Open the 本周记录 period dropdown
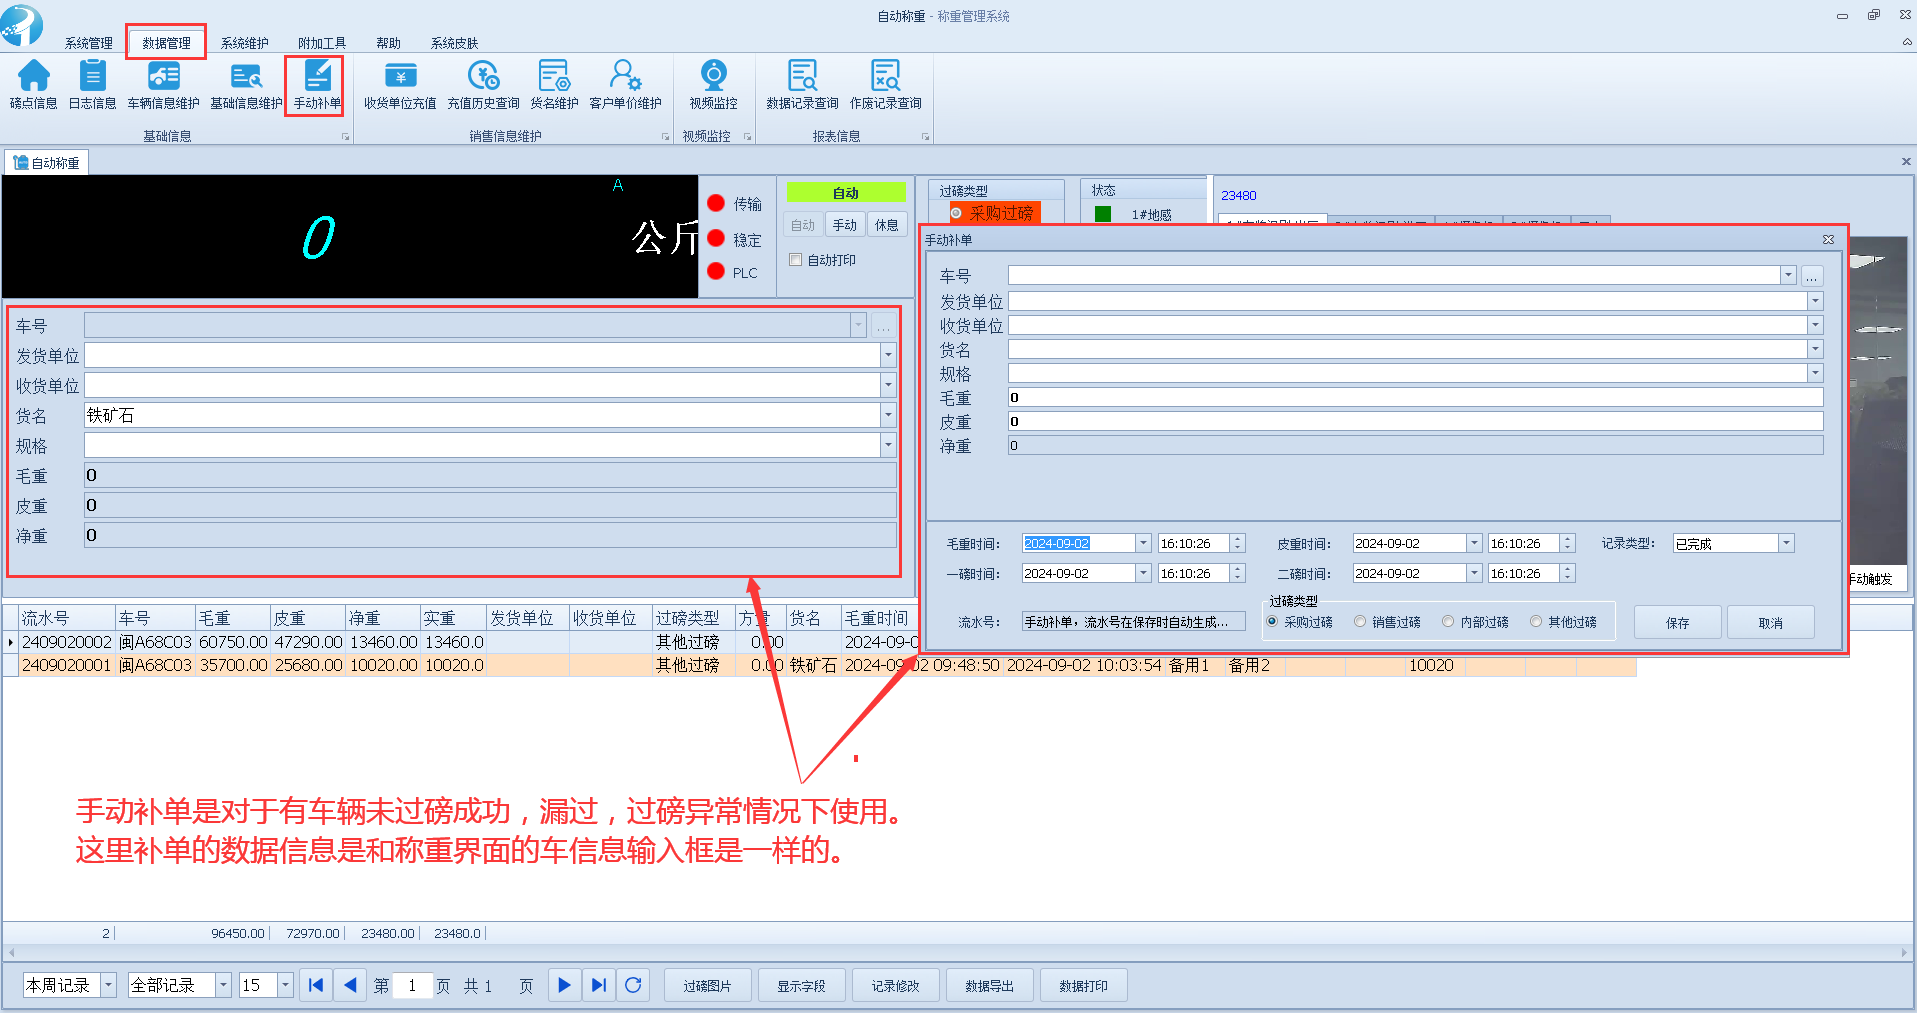1917x1013 pixels. 109,985
